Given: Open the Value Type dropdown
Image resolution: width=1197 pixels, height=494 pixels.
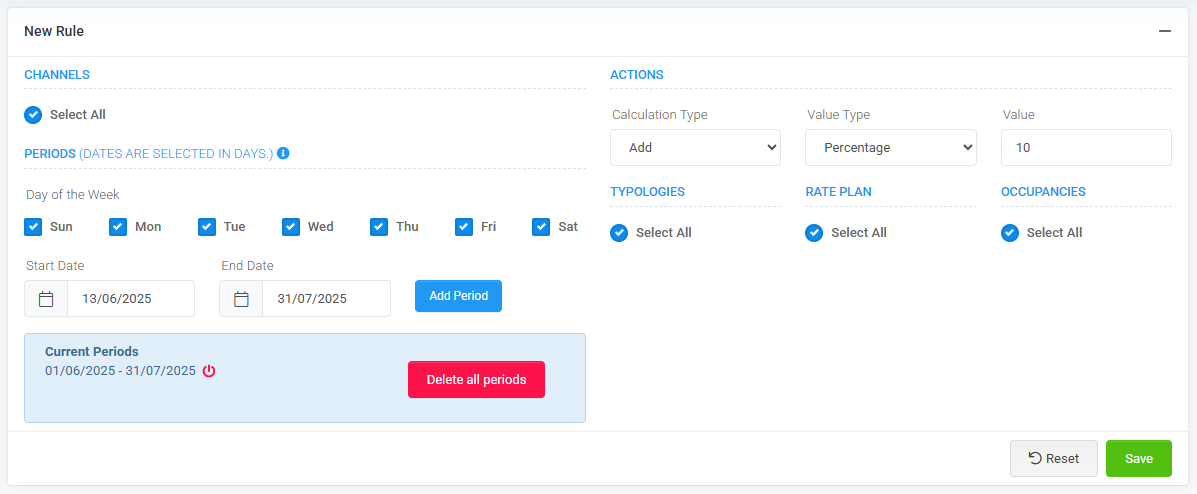Looking at the screenshot, I should tap(891, 147).
